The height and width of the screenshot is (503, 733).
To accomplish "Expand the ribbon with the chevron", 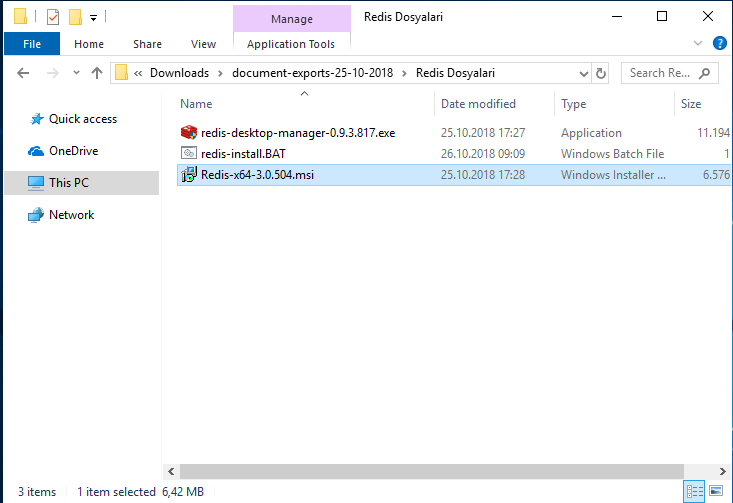I will [x=699, y=44].
